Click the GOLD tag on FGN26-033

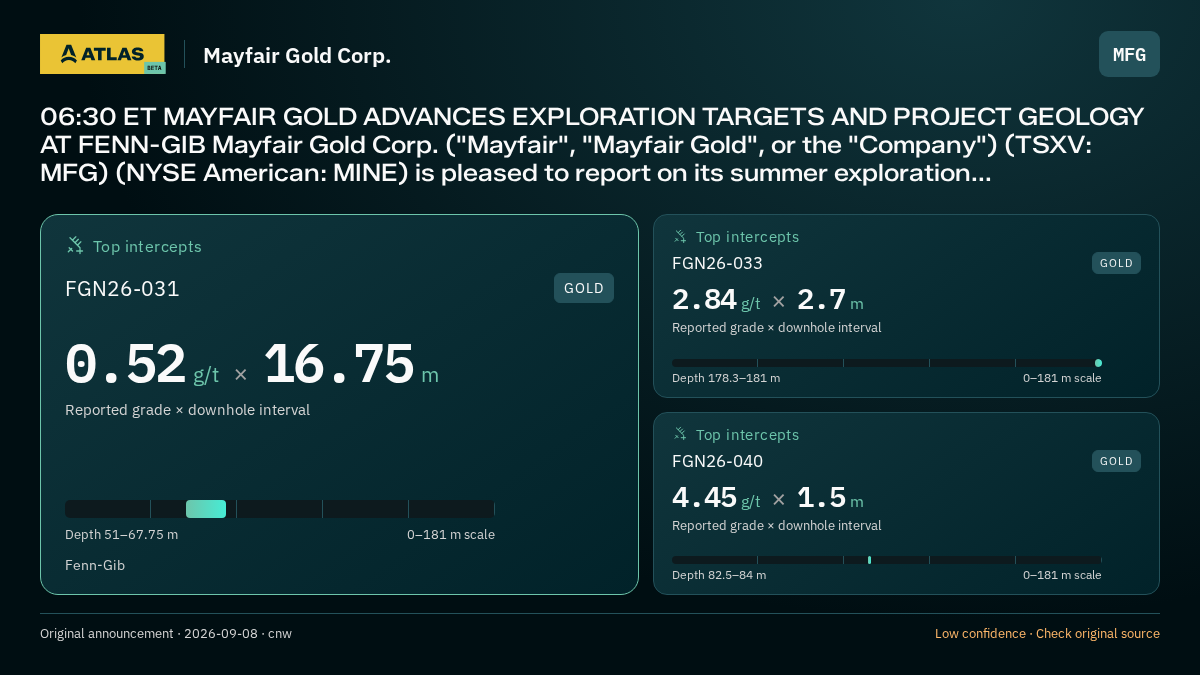pos(1116,263)
